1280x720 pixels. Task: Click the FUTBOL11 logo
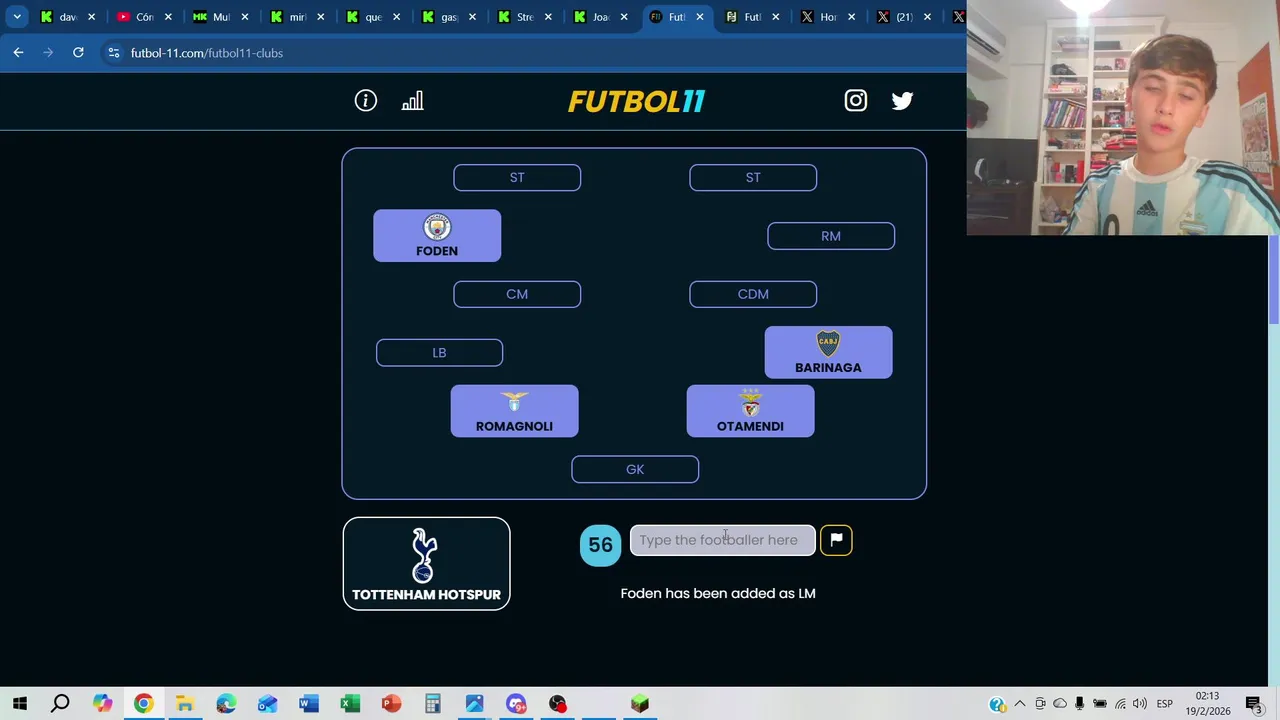tap(636, 101)
